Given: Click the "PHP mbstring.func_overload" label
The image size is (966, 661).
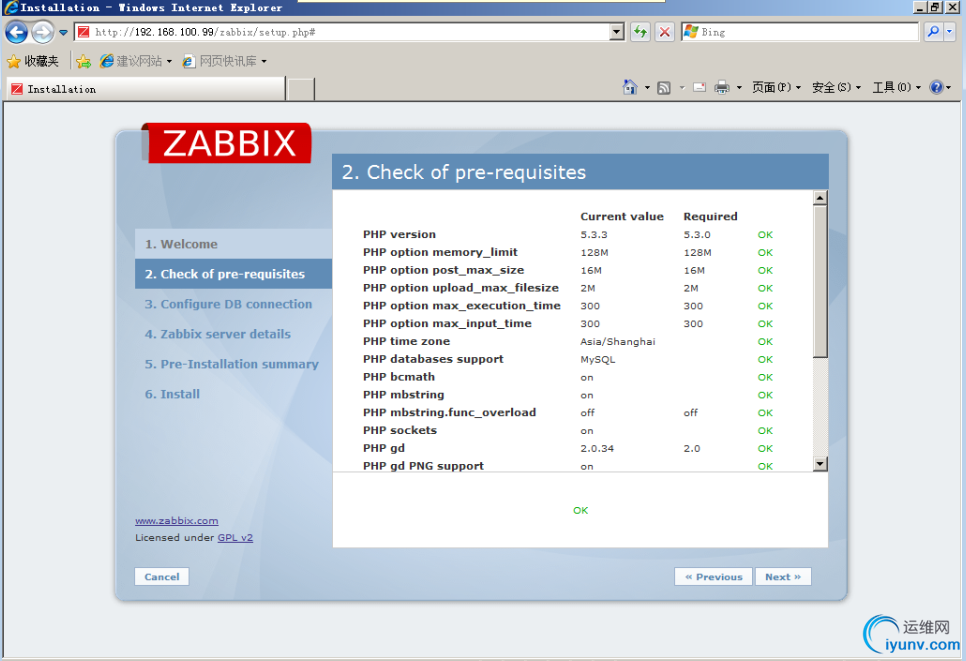Looking at the screenshot, I should (x=449, y=413).
